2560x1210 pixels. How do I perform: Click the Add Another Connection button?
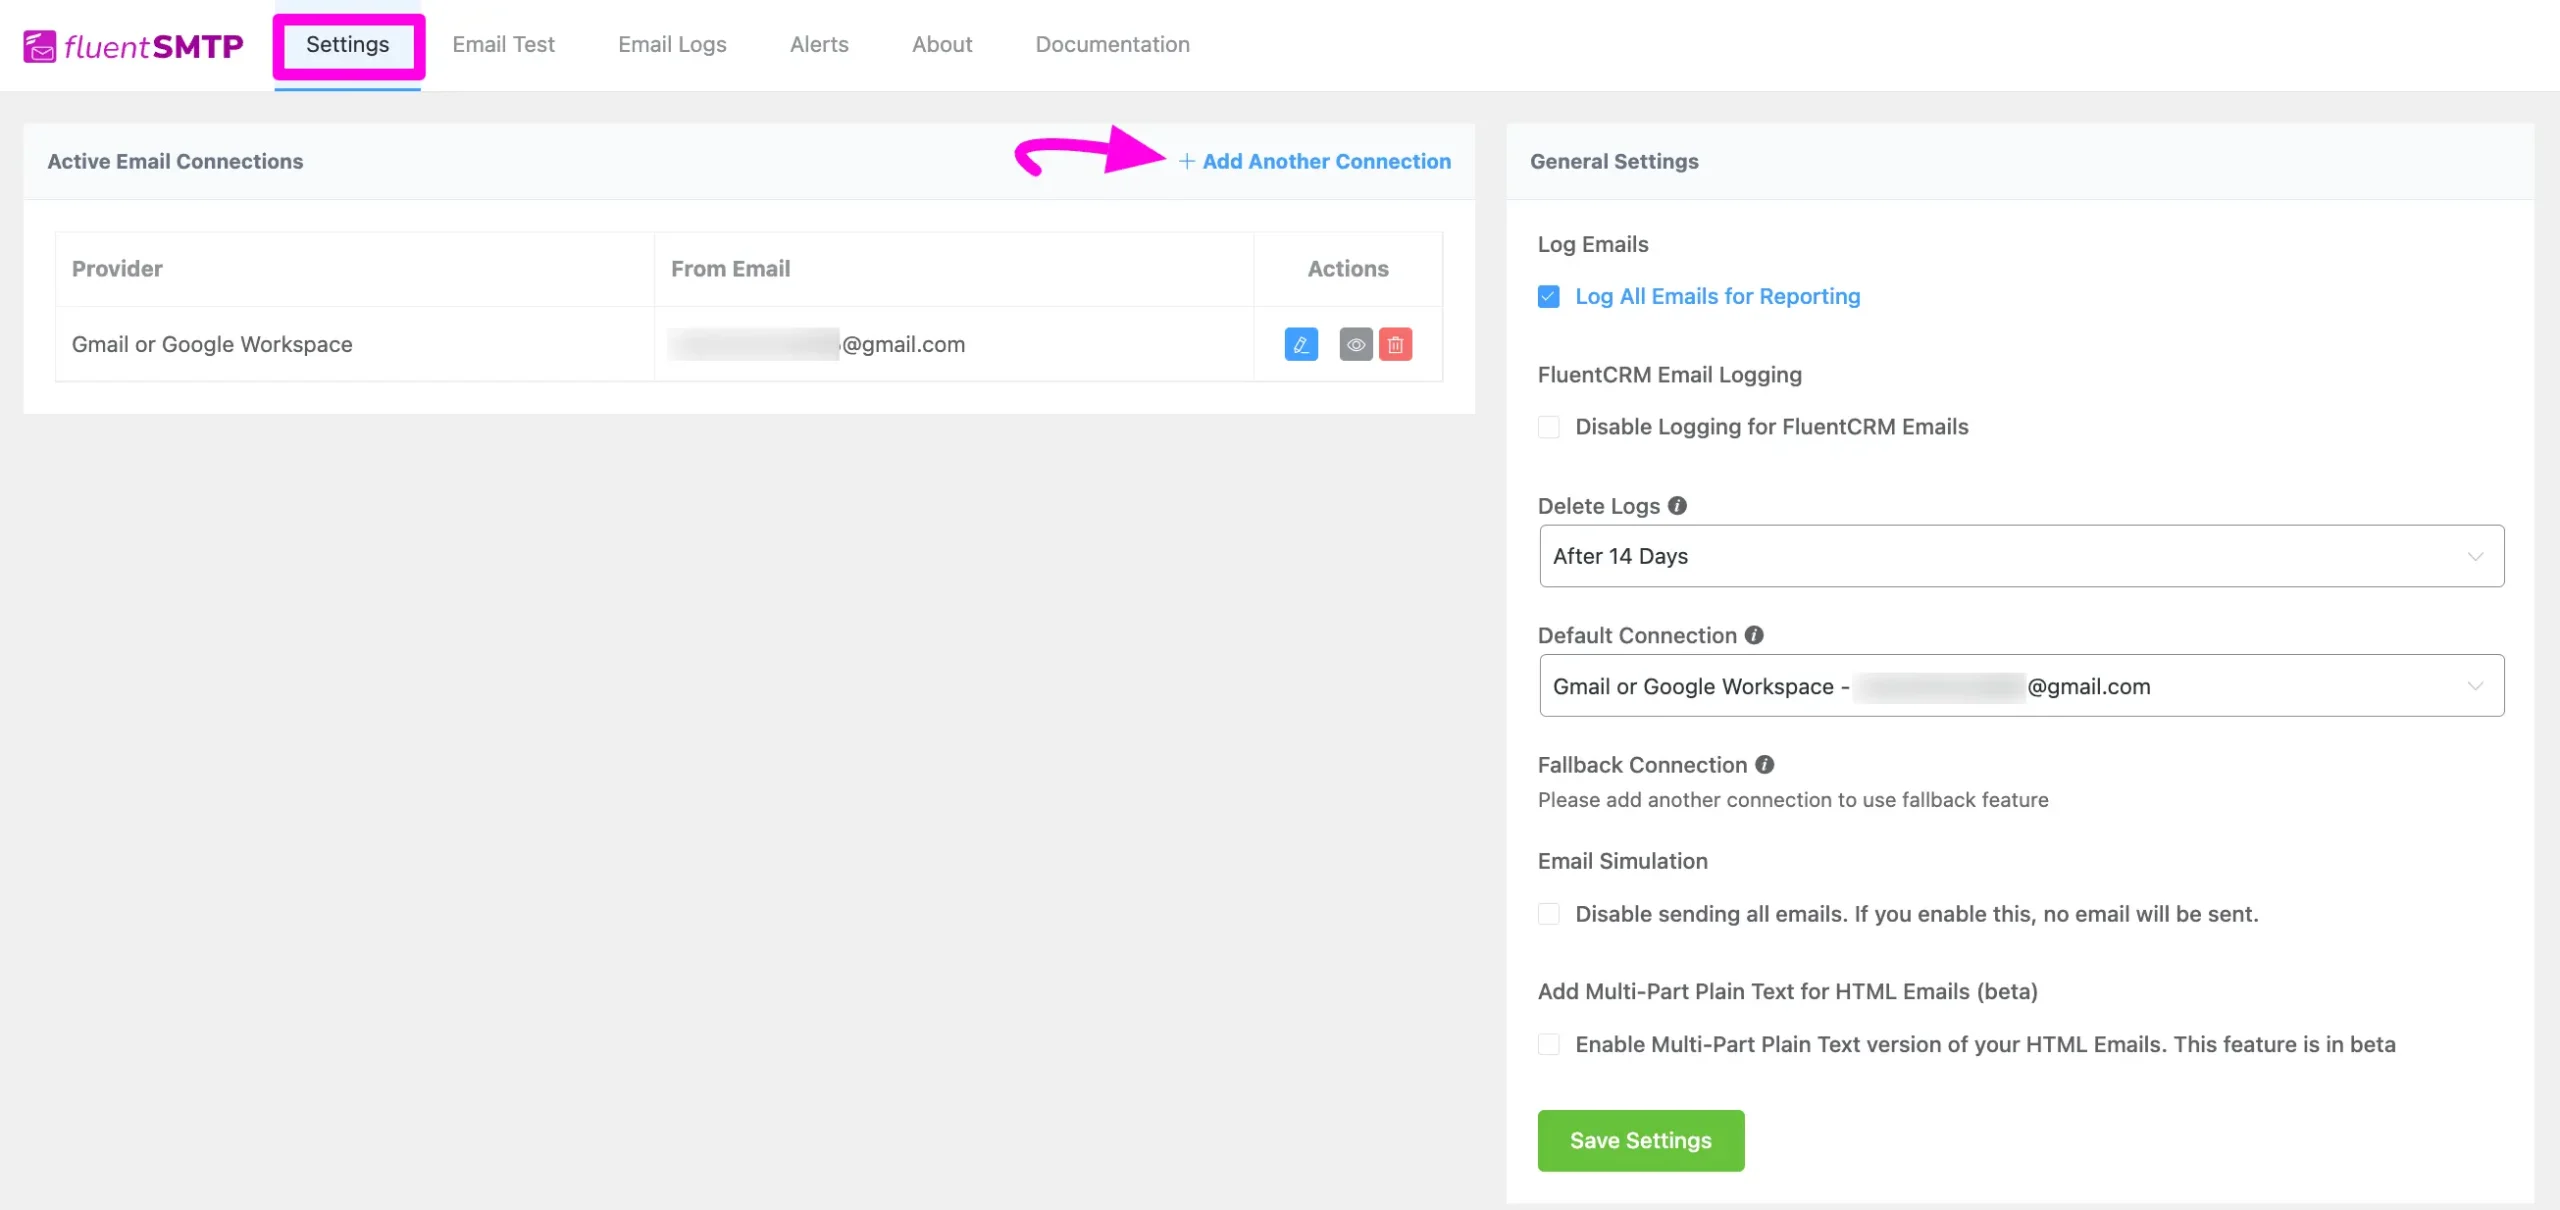1314,162
